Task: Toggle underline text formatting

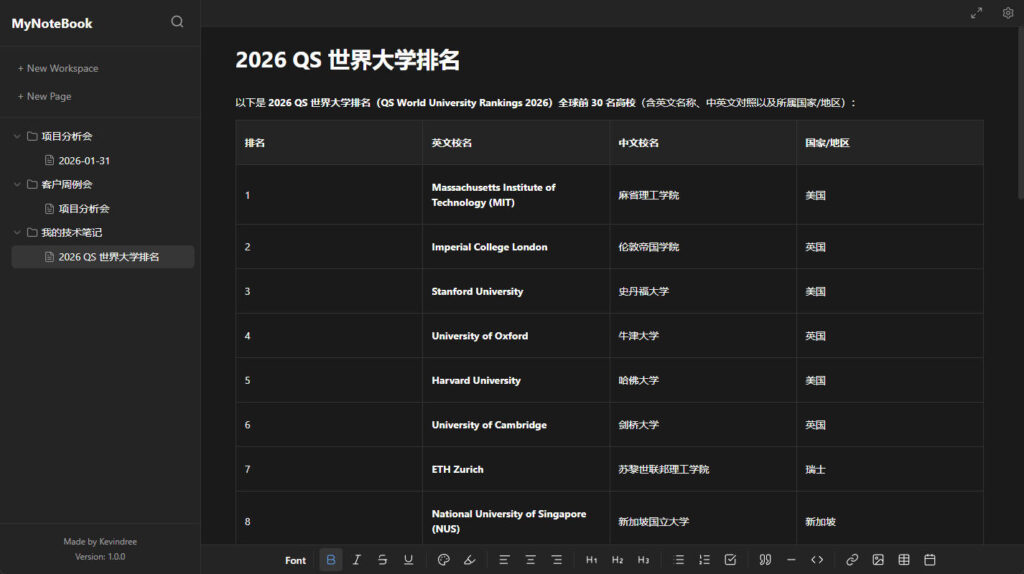Action: 408,560
